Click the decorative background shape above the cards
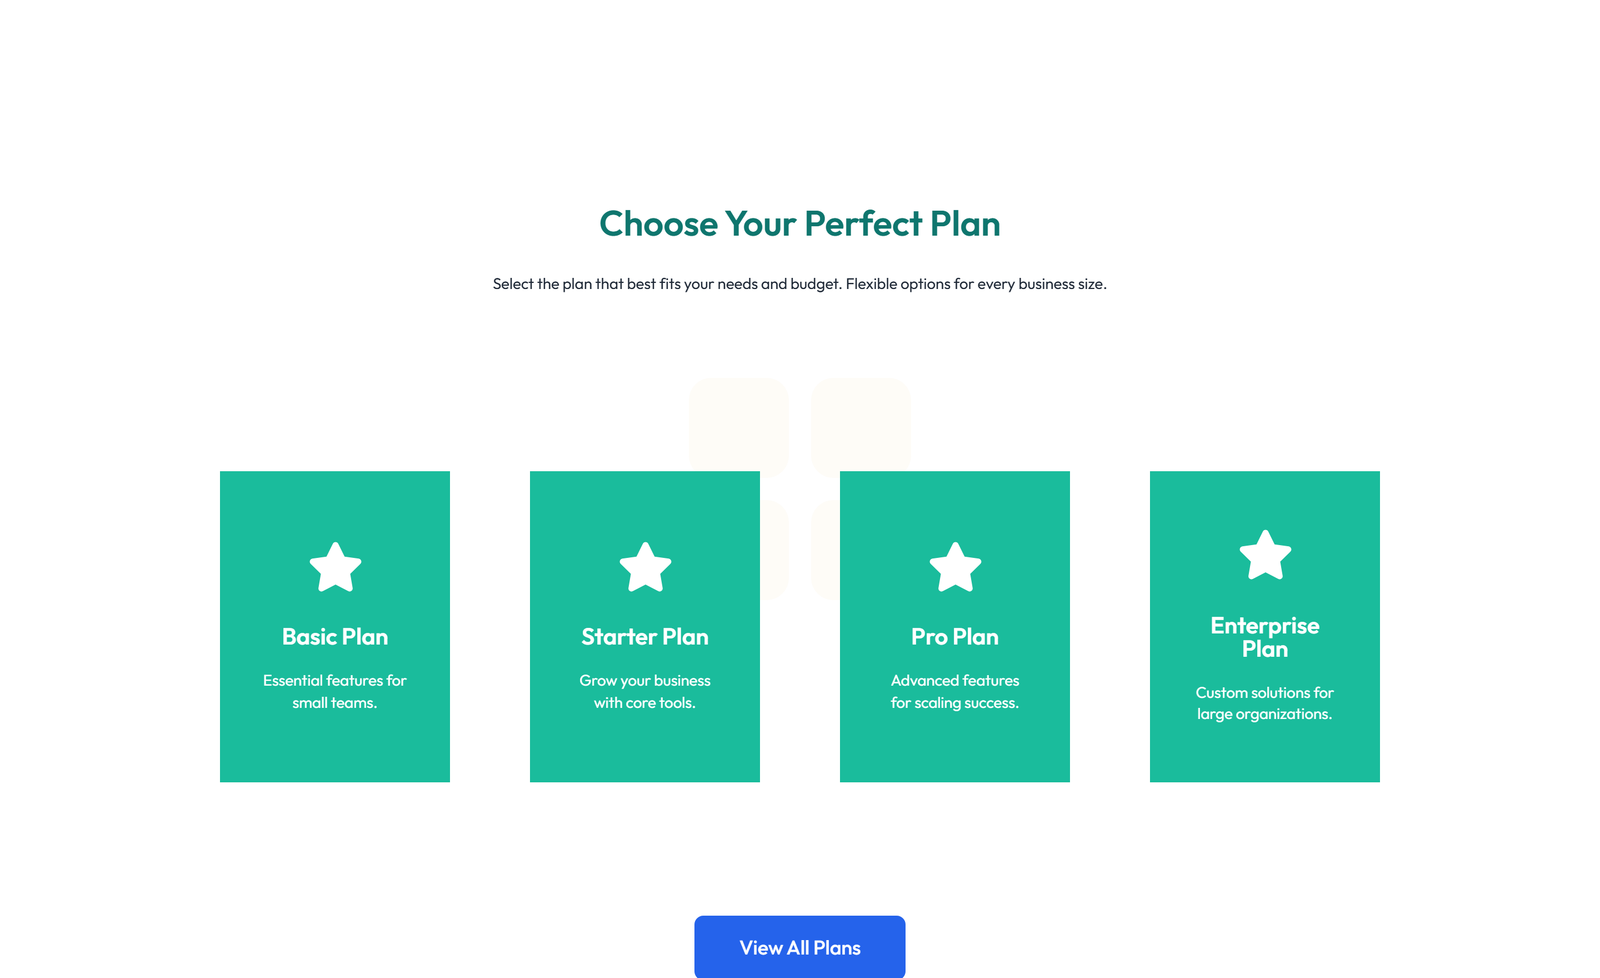 pyautogui.click(x=740, y=425)
